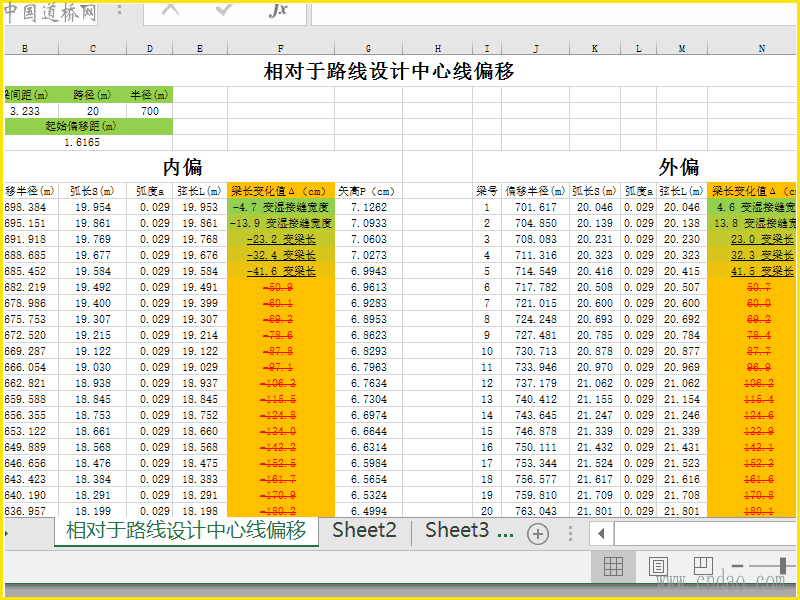Adjust the zoom slider handle

point(783,565)
